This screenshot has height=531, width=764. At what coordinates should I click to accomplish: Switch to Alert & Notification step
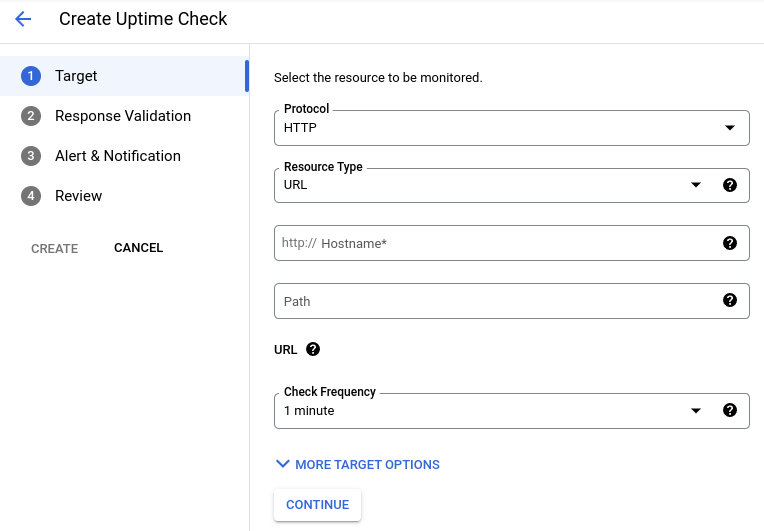(x=118, y=156)
